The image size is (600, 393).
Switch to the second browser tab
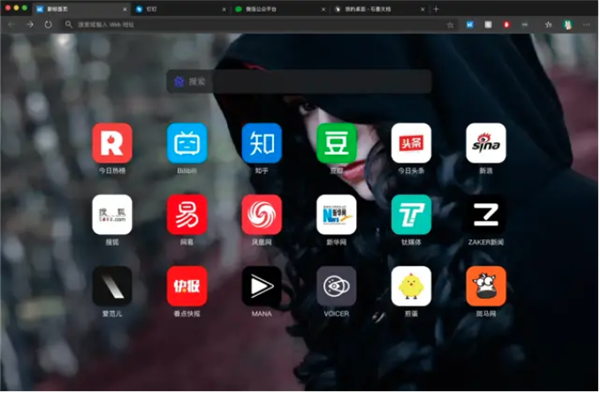point(180,9)
